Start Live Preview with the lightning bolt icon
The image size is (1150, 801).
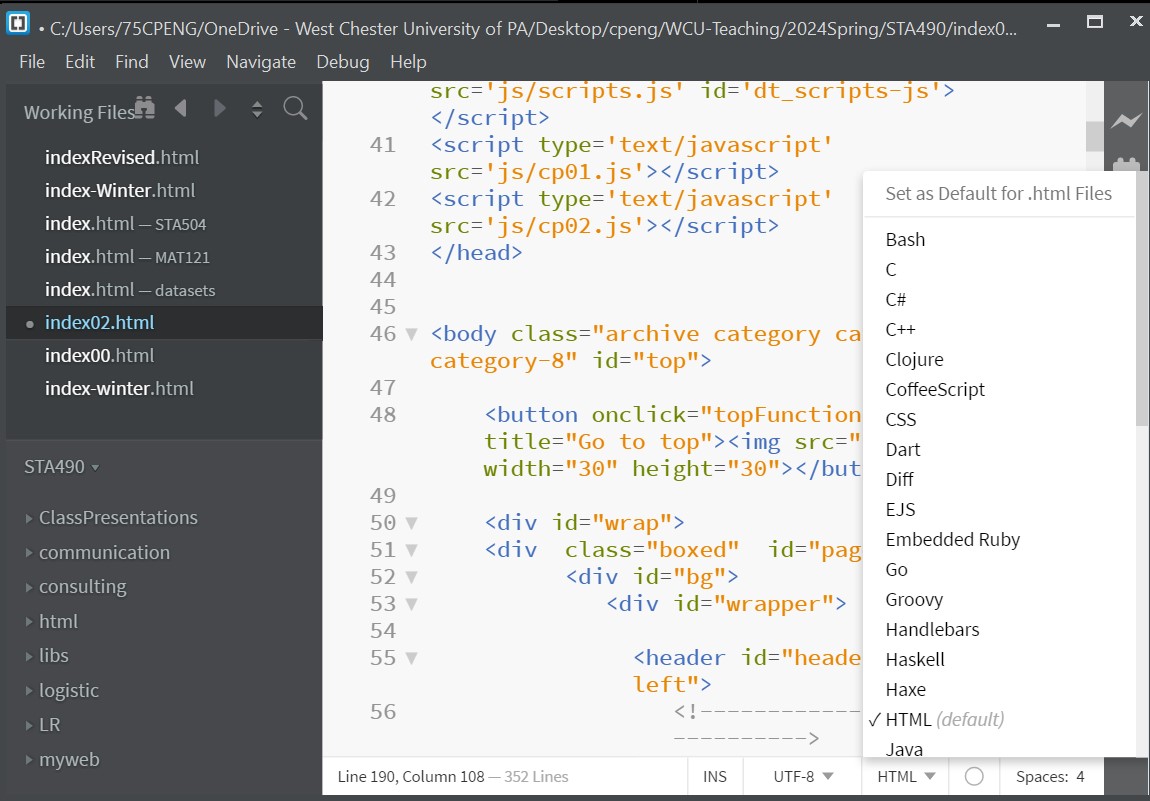click(x=1126, y=120)
